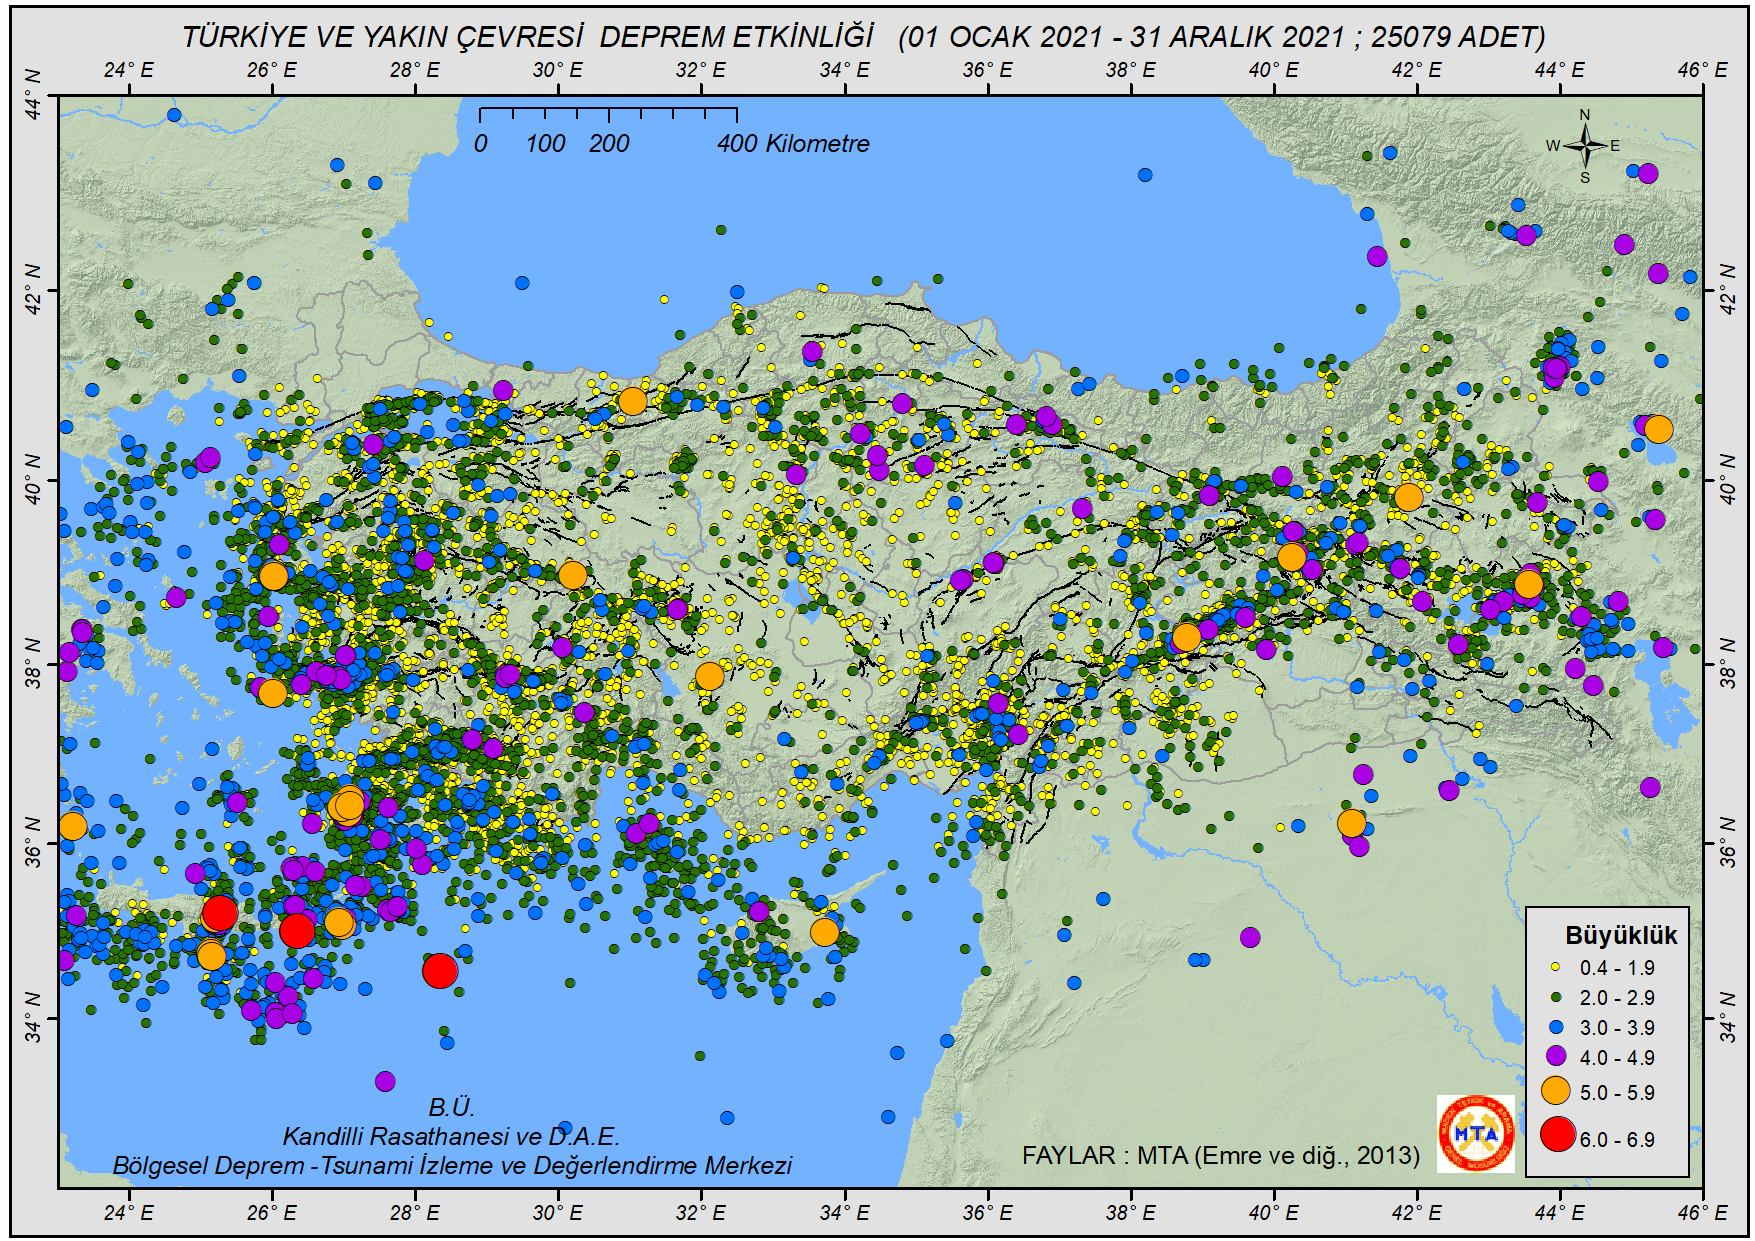Click Kandilli Rasathanesi ve D.A.E. text

(451, 1137)
